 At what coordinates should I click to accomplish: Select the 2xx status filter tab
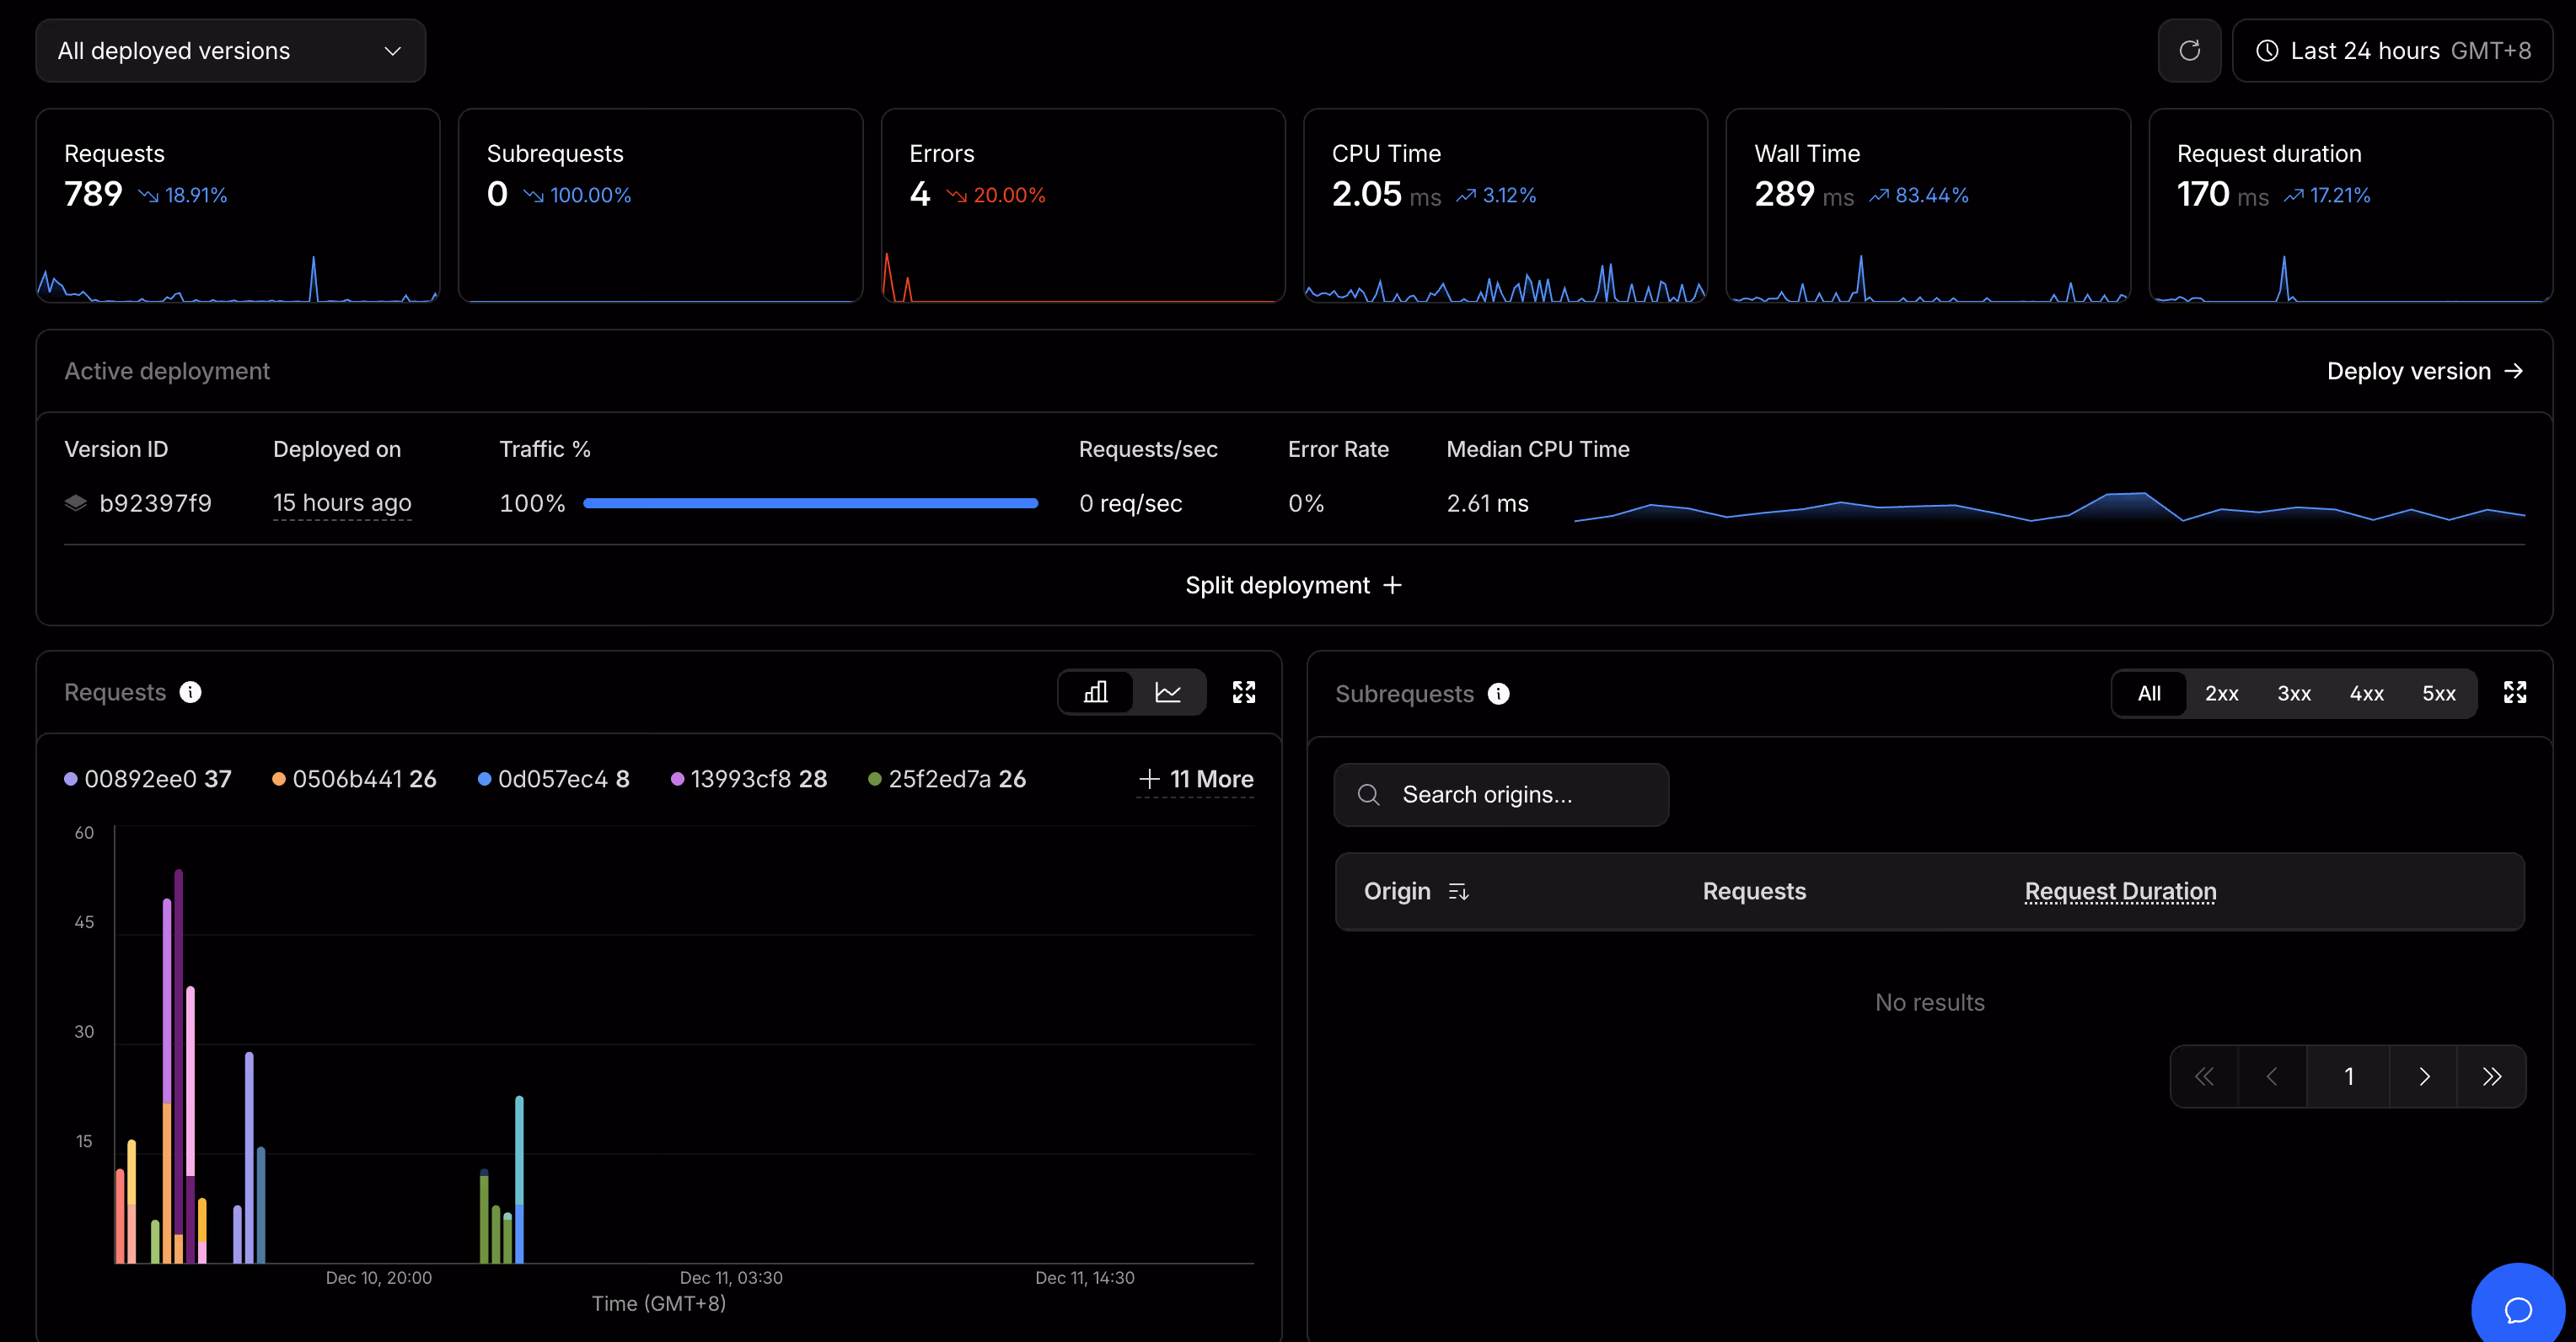tap(2221, 694)
